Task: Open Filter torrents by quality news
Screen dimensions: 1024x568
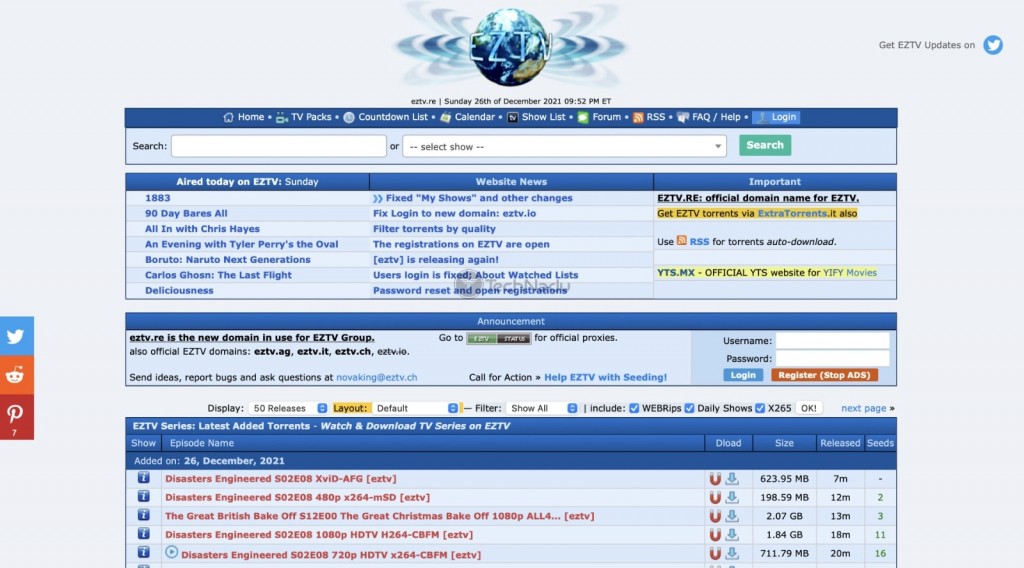Action: [x=434, y=229]
